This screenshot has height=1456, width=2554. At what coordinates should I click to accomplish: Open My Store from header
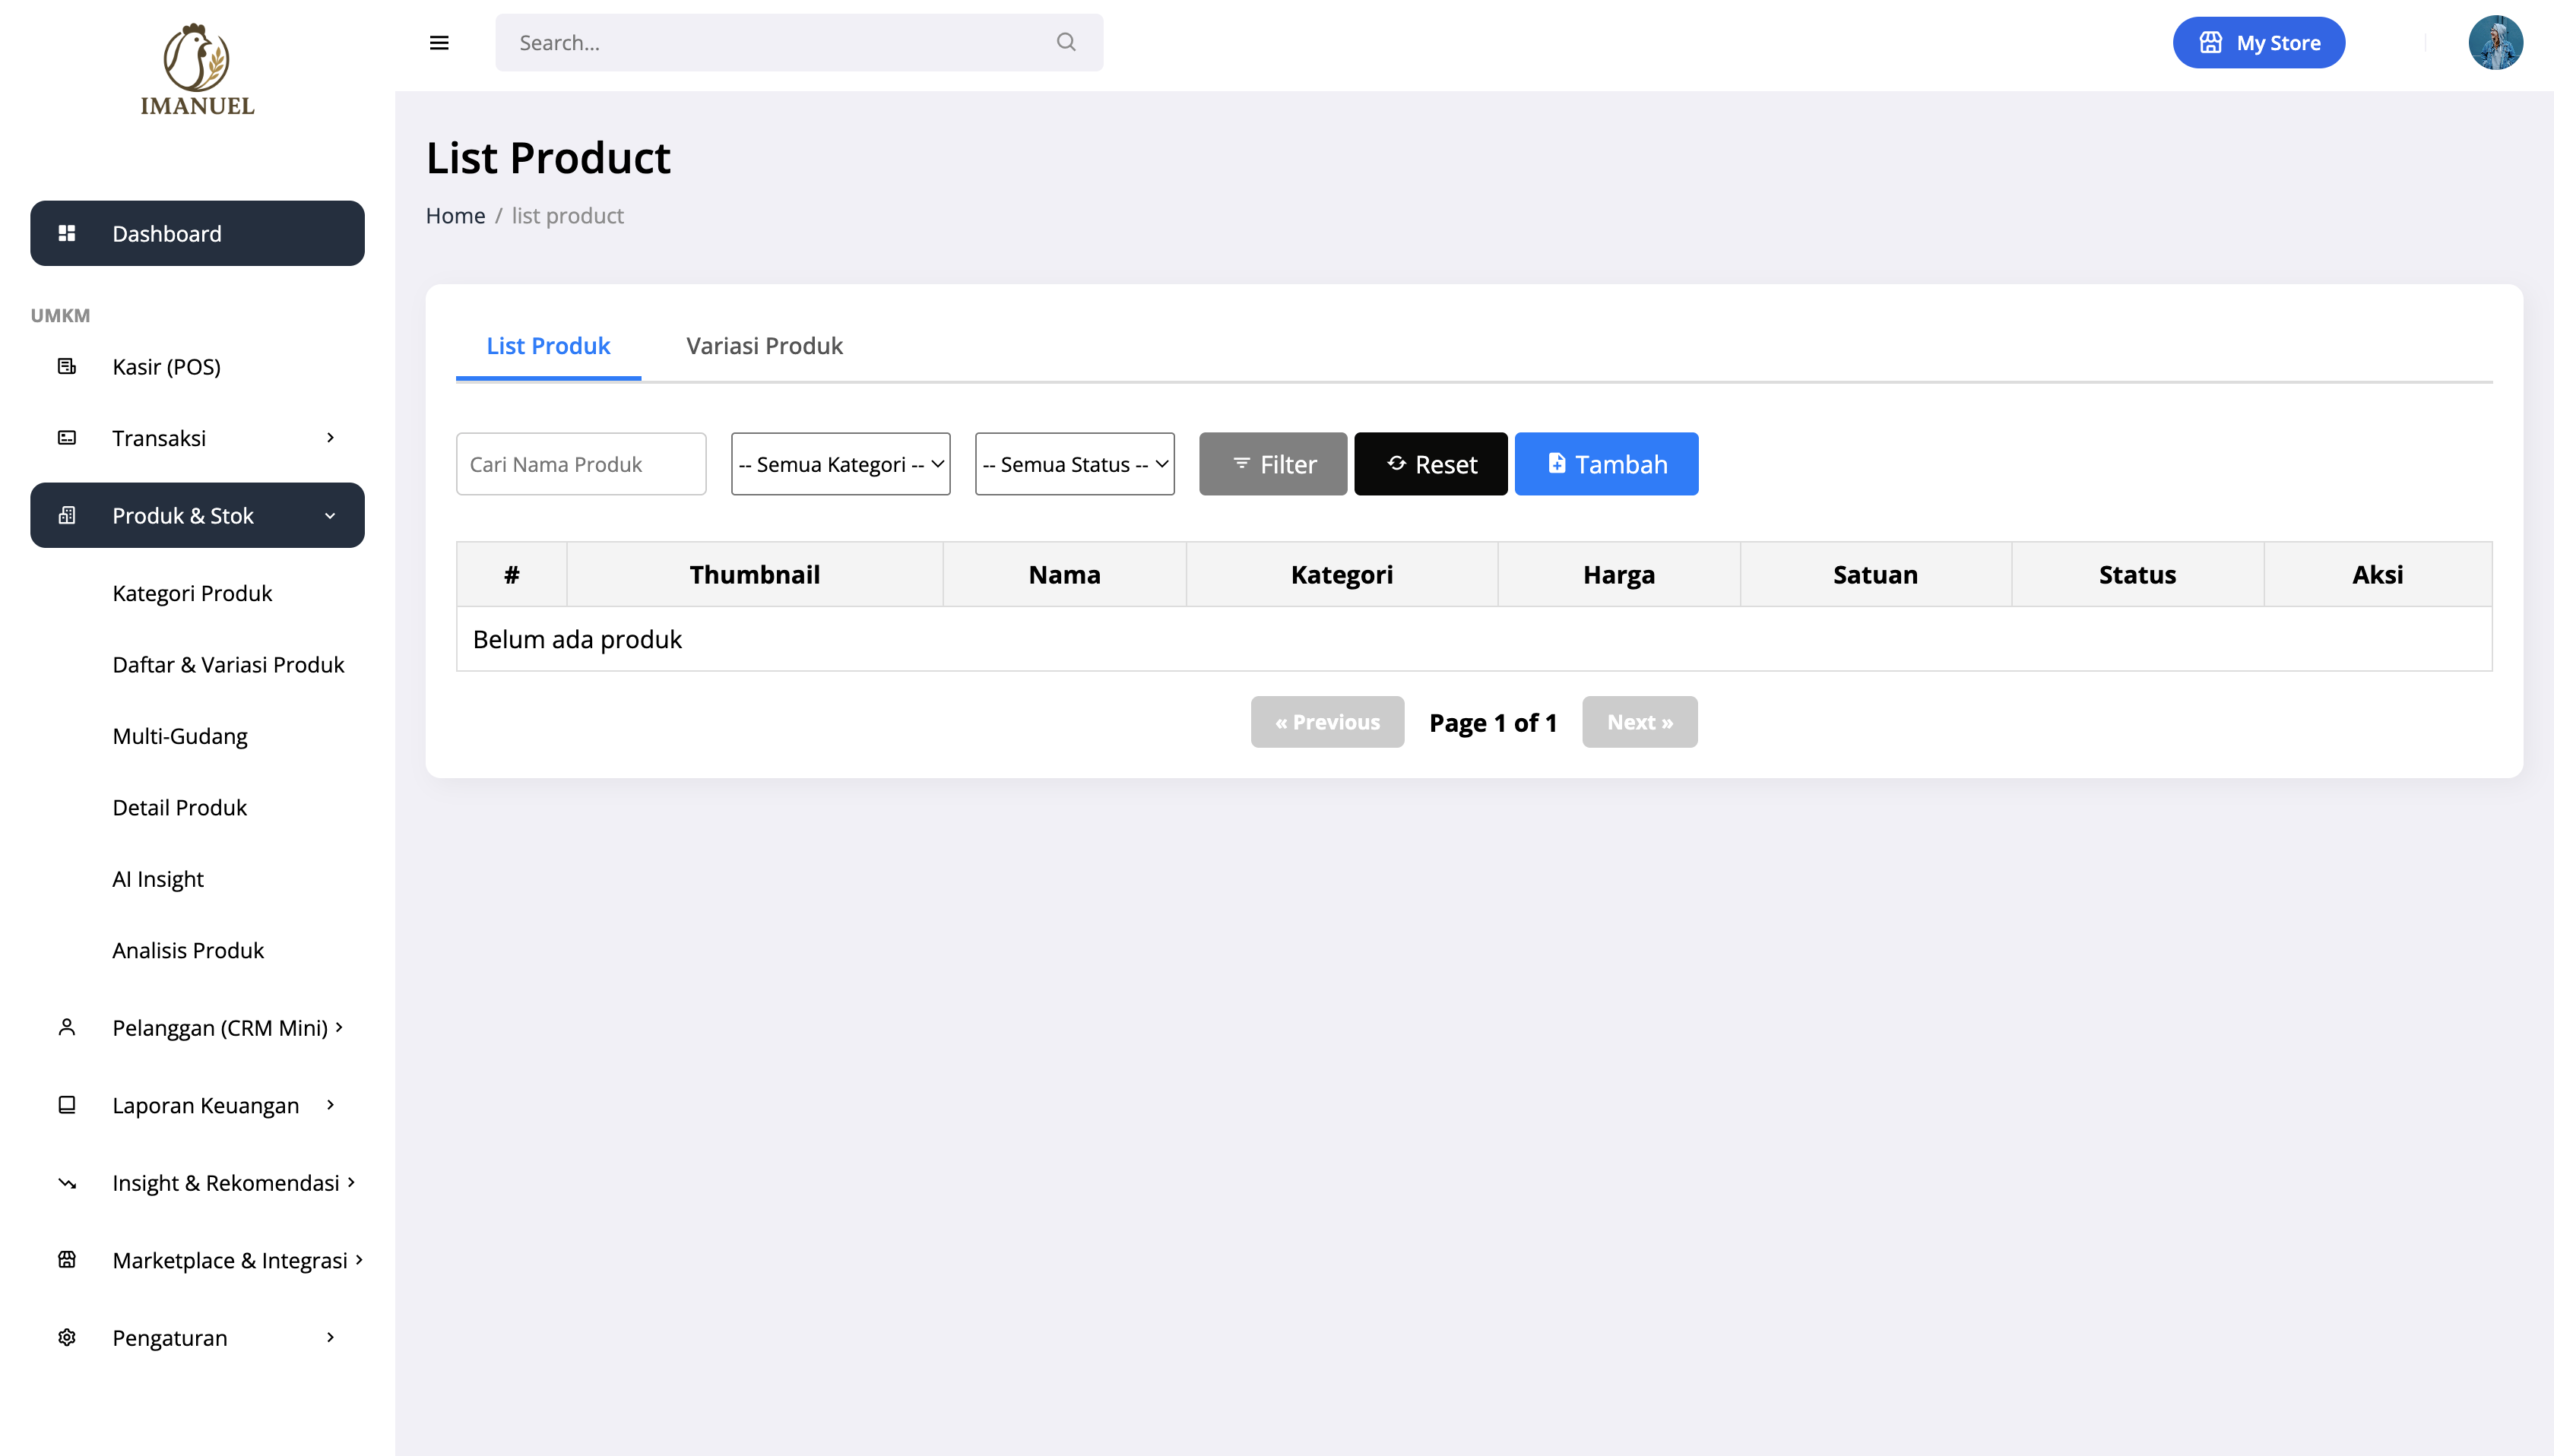(2258, 43)
